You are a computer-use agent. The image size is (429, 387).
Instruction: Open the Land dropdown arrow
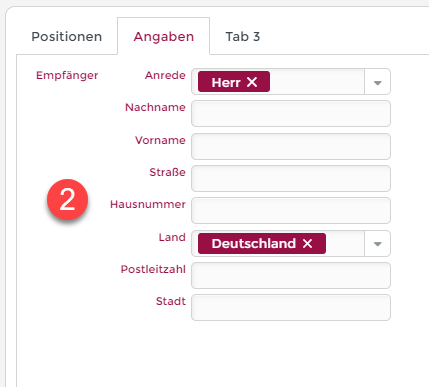click(377, 244)
